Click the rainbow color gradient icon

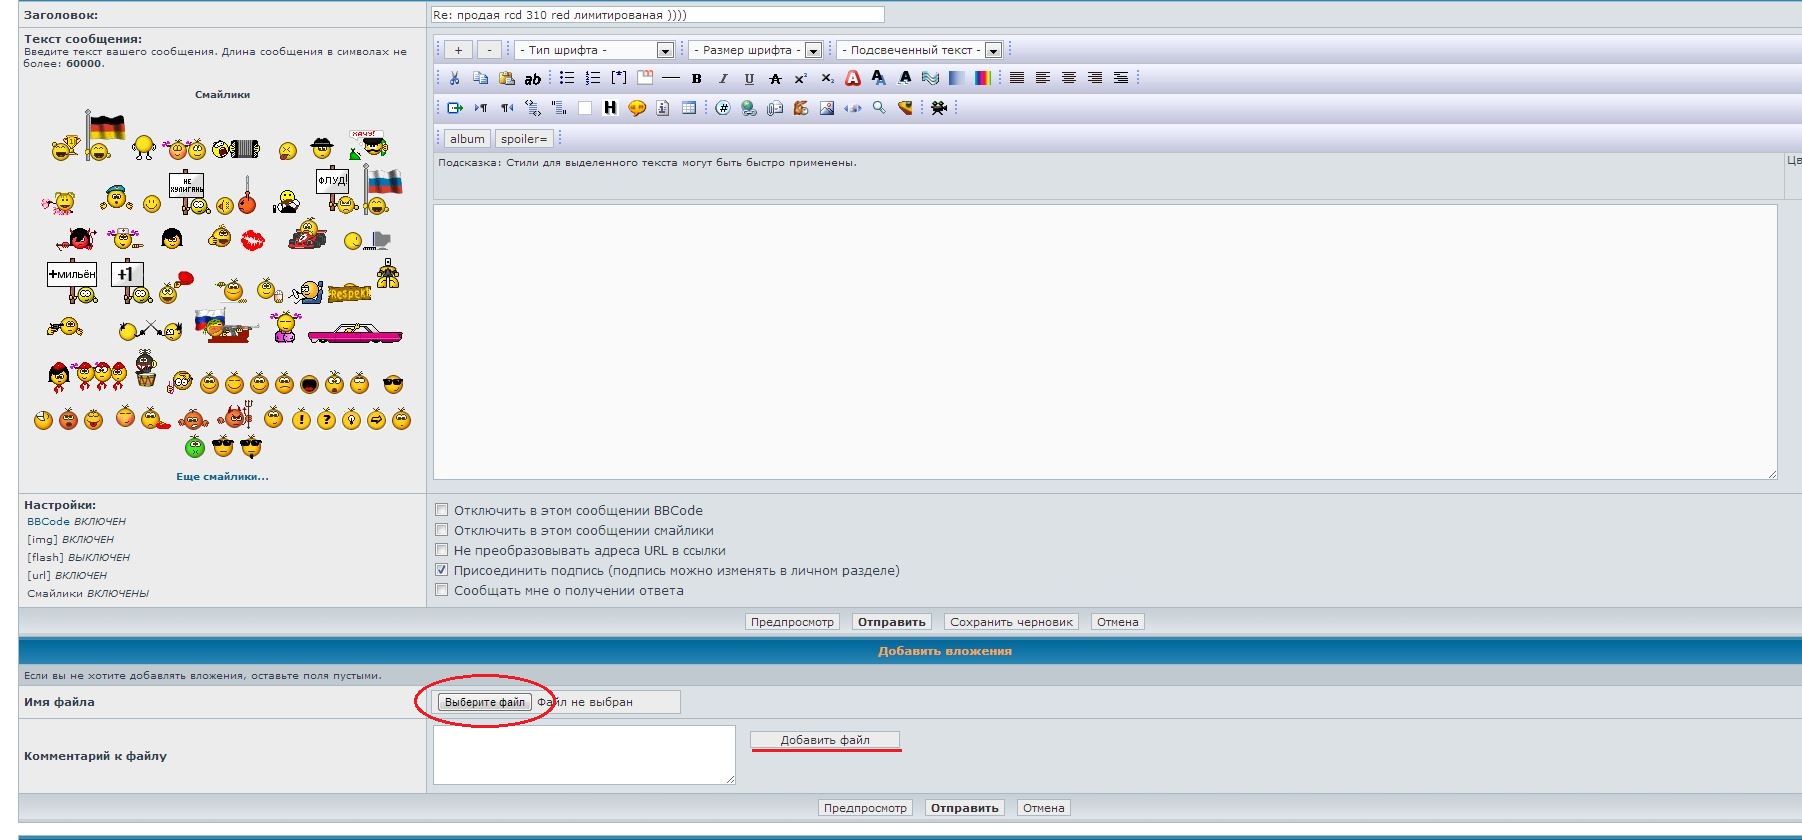tap(983, 78)
